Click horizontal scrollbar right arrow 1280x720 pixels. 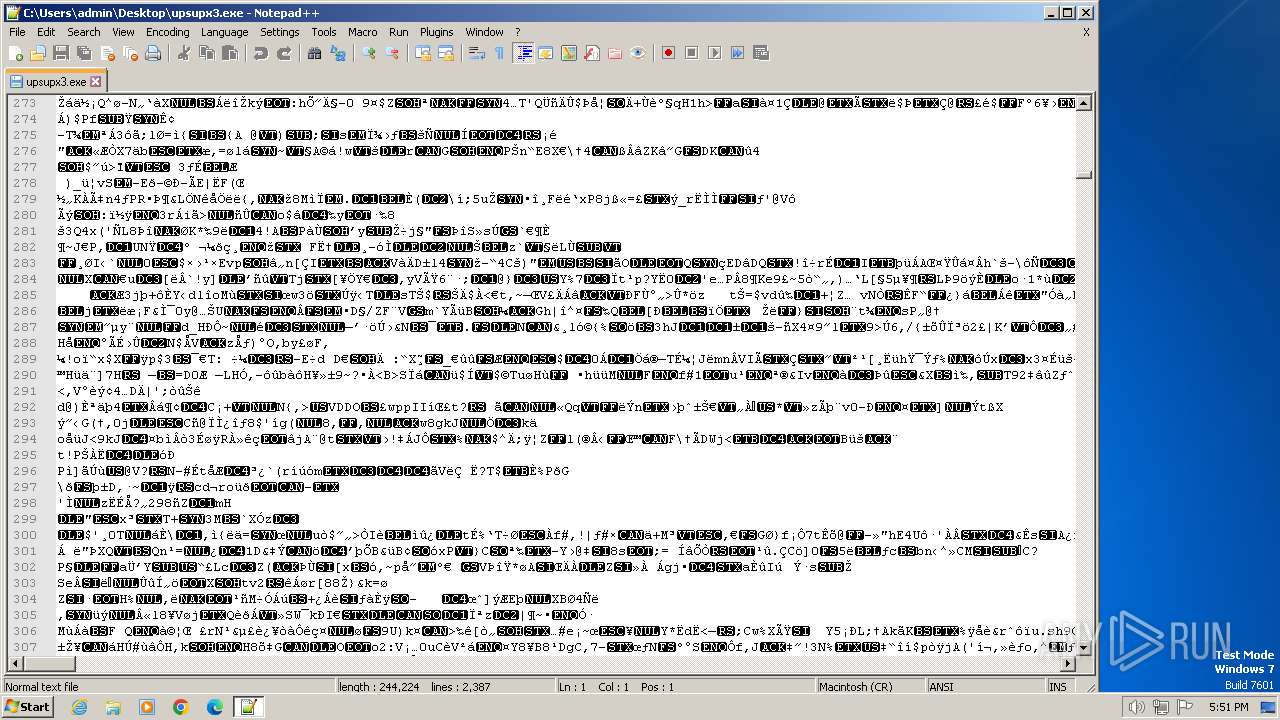[x=1066, y=665]
